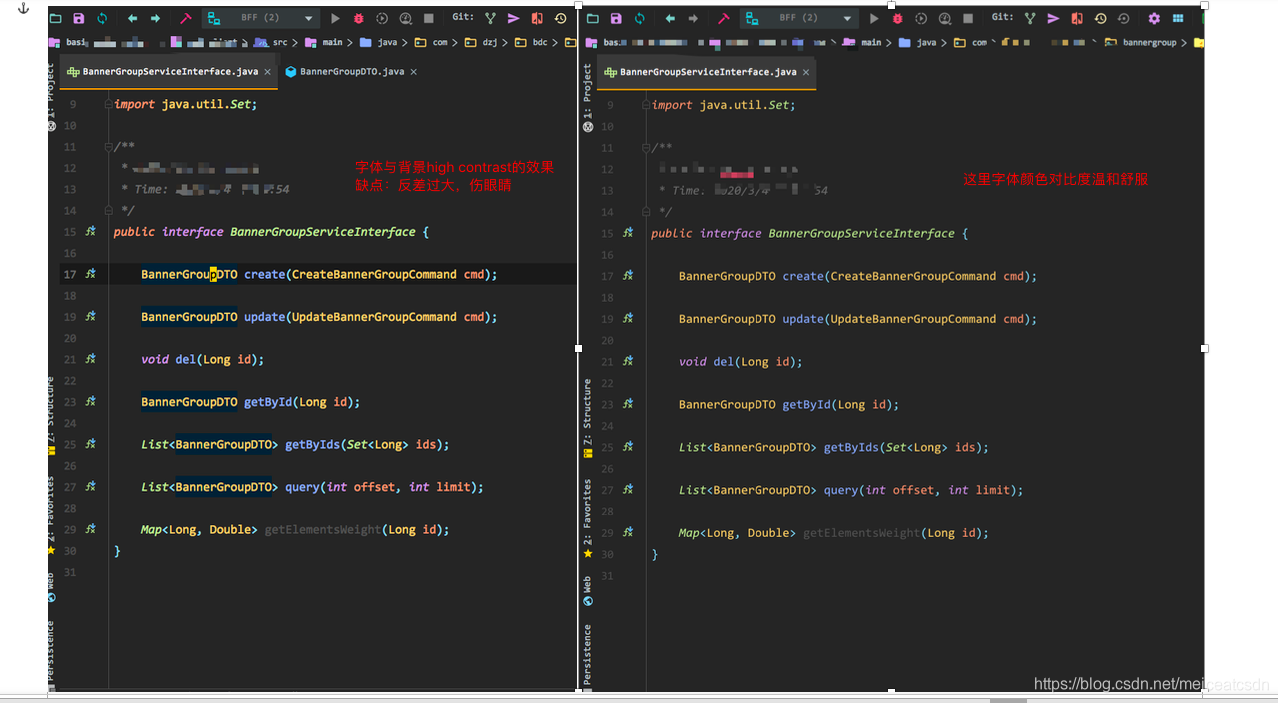Click BannerGroupServiceInterface class name in right editor
The image size is (1278, 703).
point(862,233)
